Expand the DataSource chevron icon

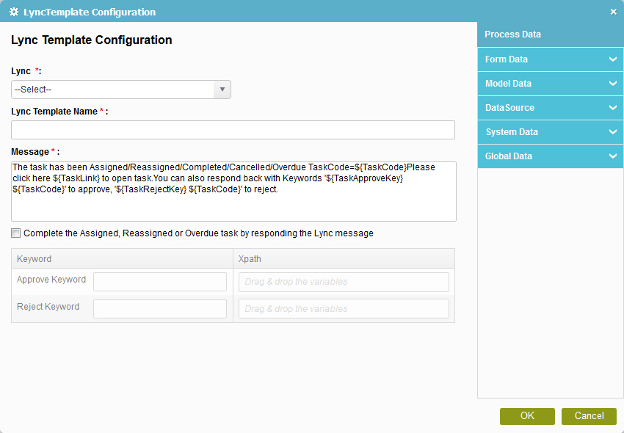[x=612, y=107]
